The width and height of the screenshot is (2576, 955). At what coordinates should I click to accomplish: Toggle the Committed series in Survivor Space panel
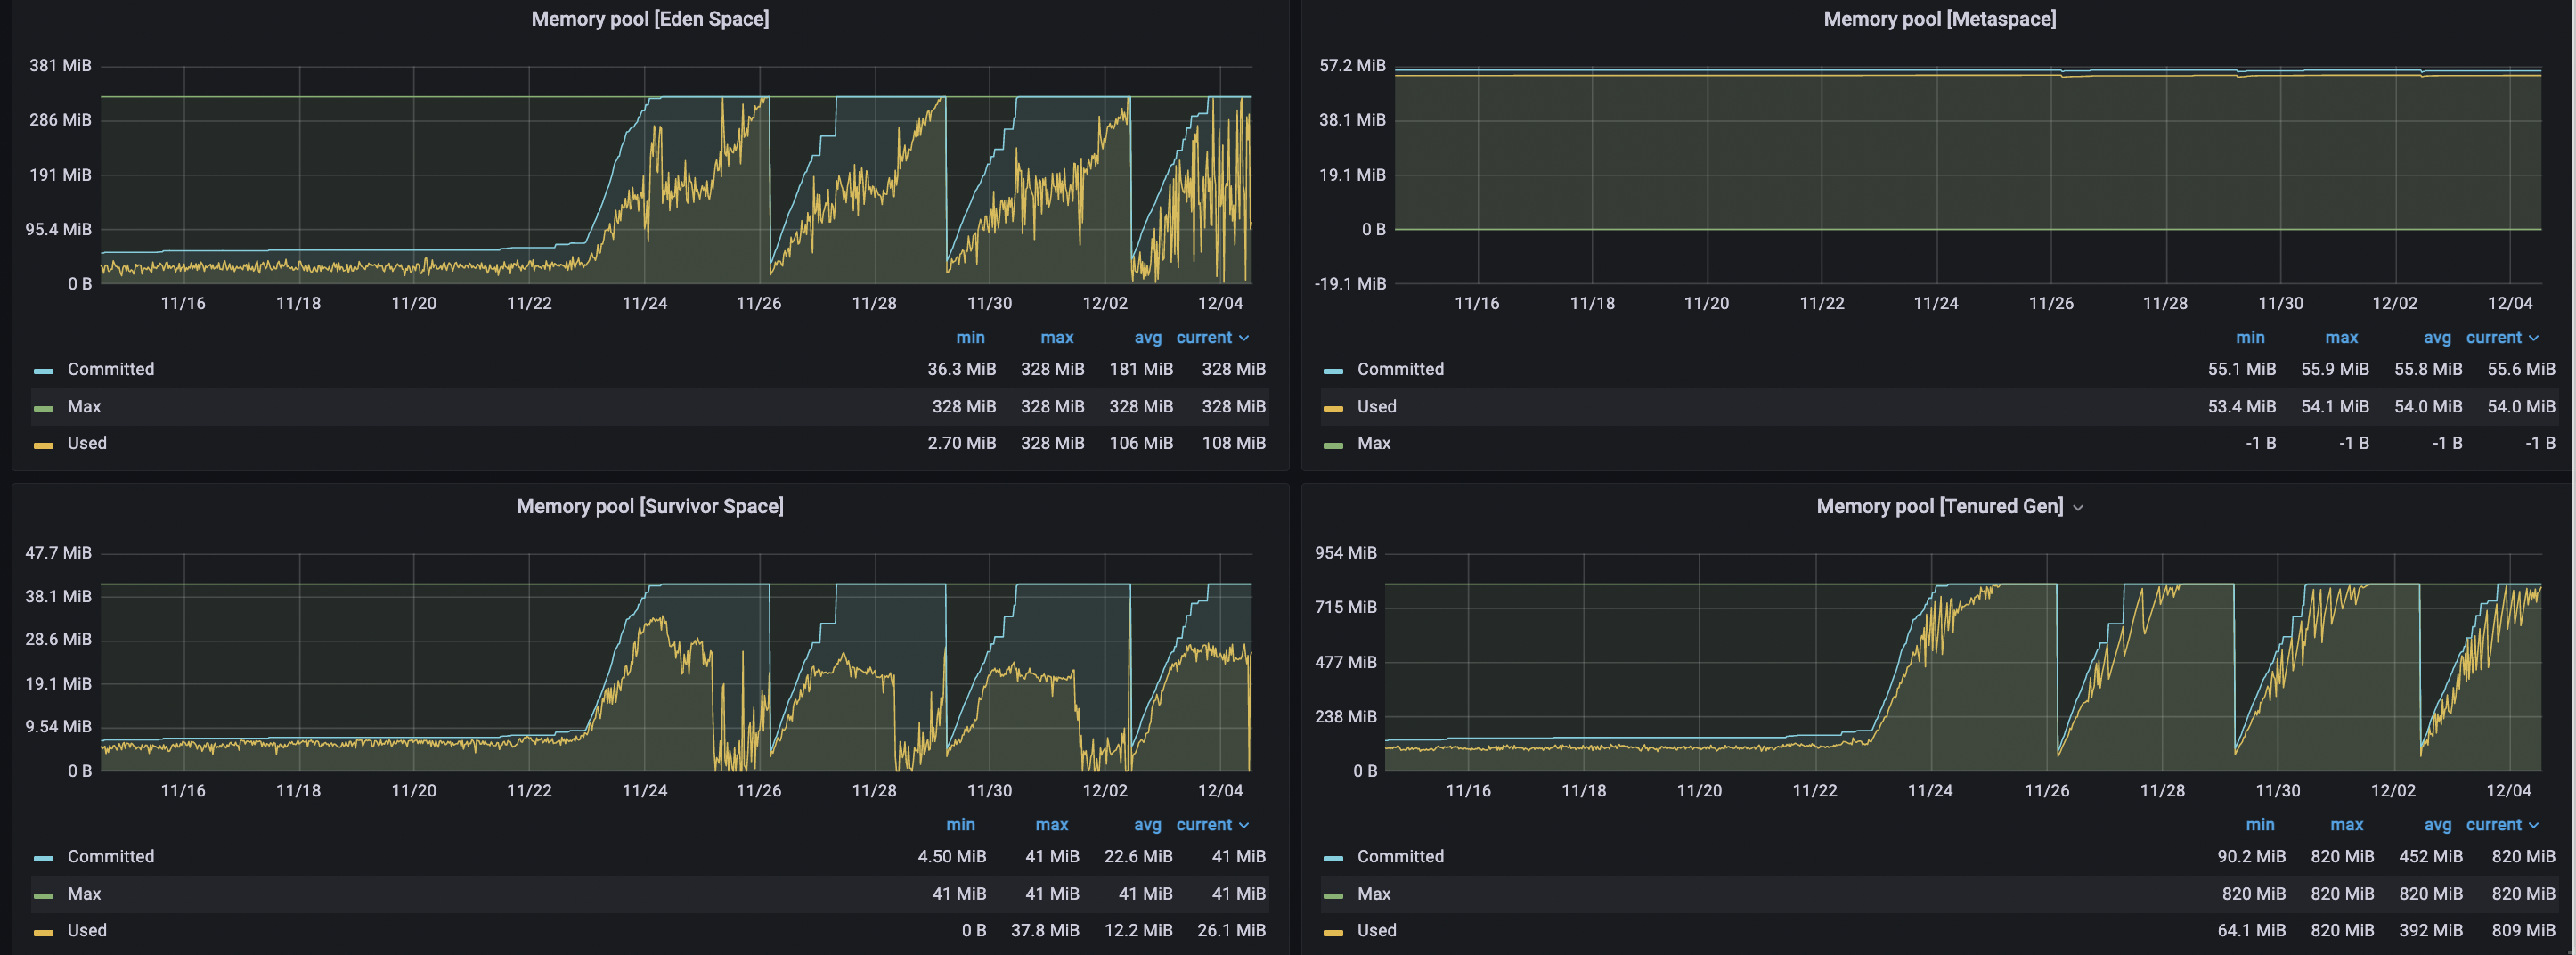pos(110,856)
